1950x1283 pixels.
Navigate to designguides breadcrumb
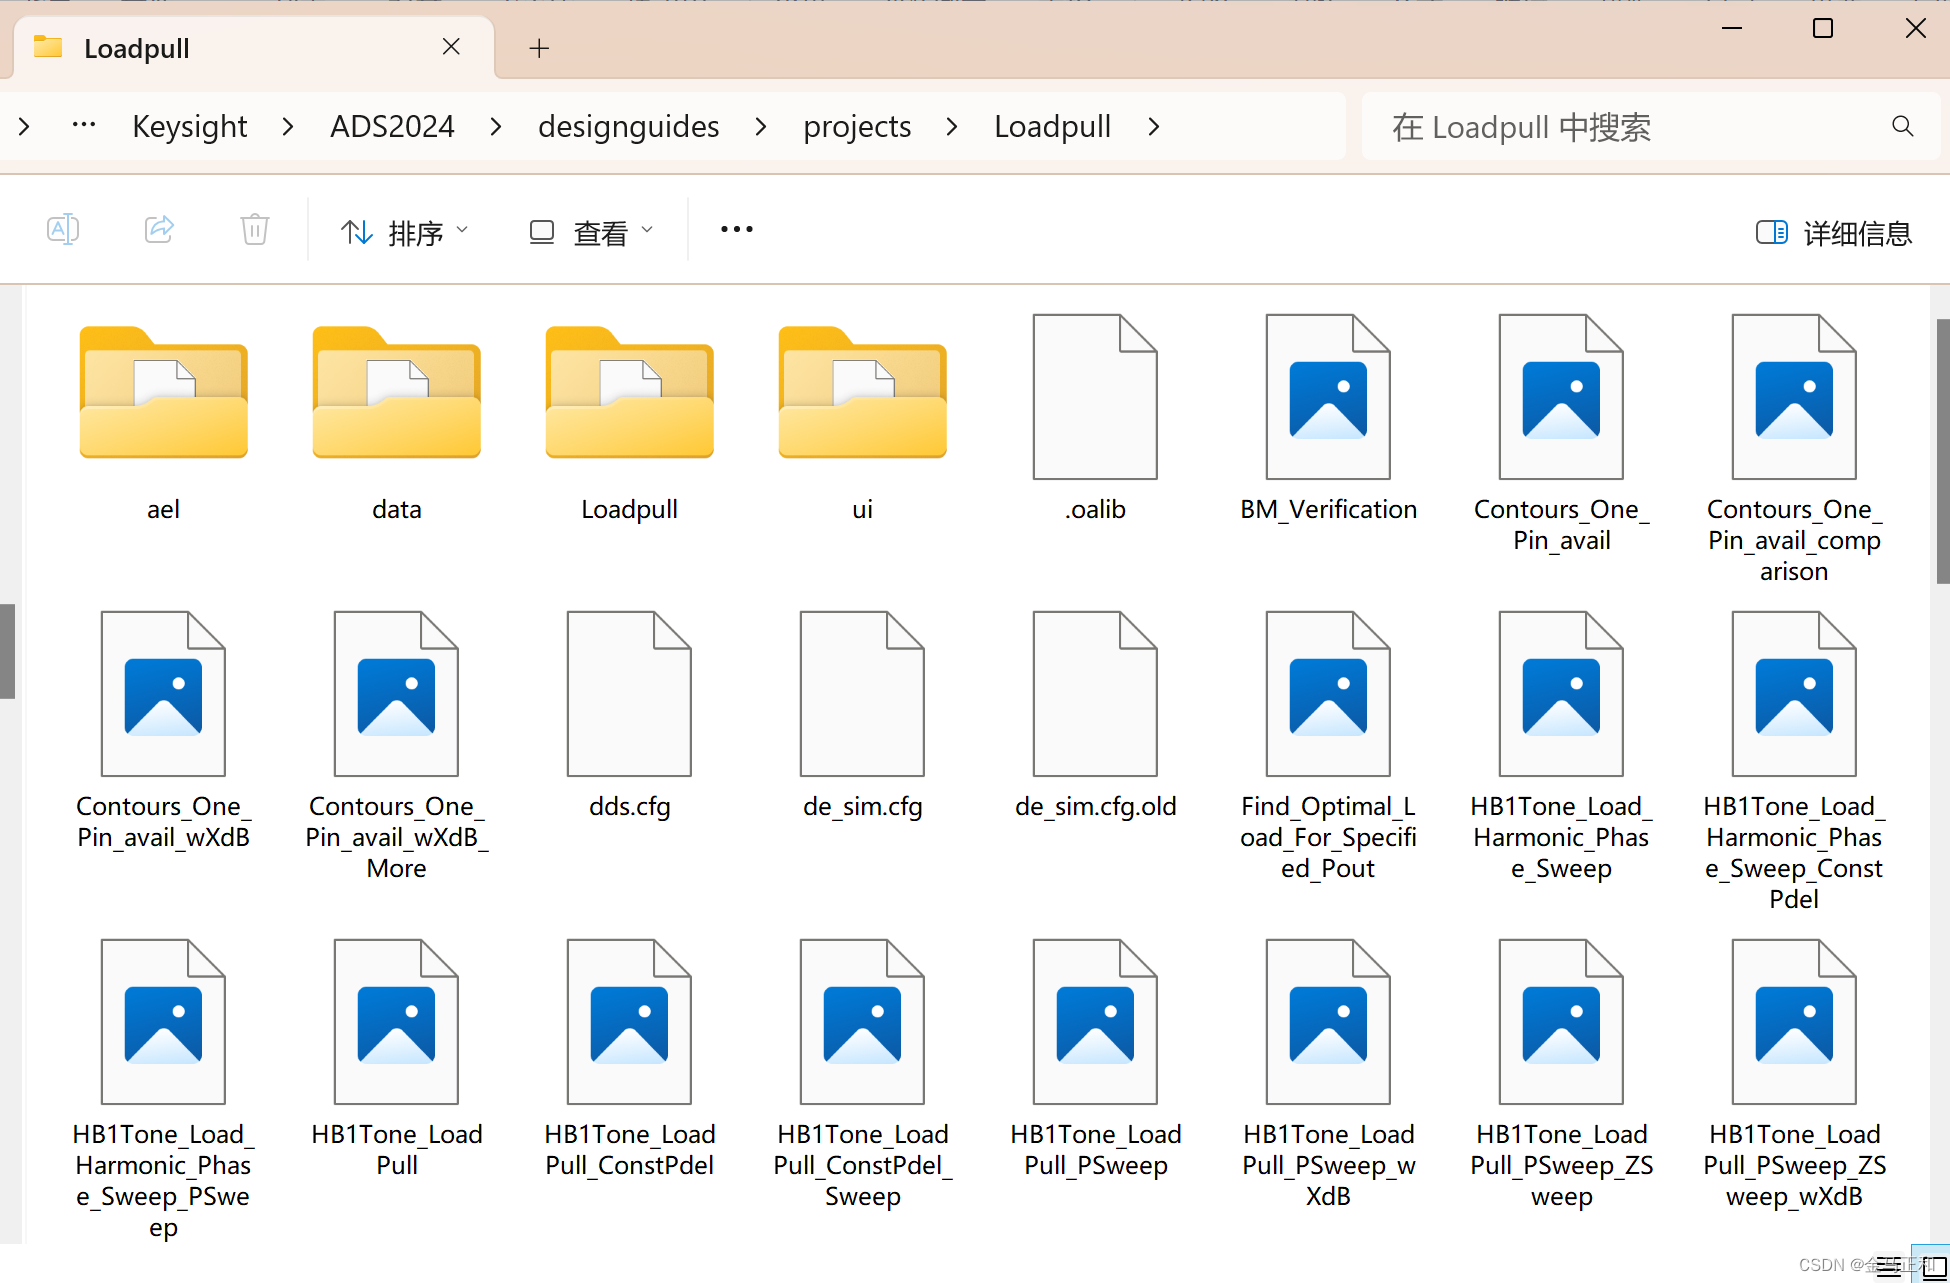(628, 127)
